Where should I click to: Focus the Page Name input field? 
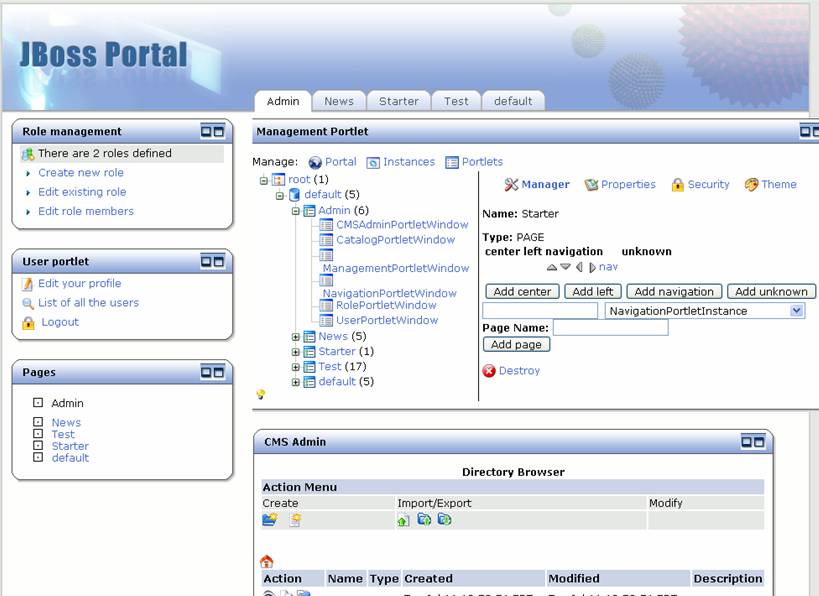point(611,328)
